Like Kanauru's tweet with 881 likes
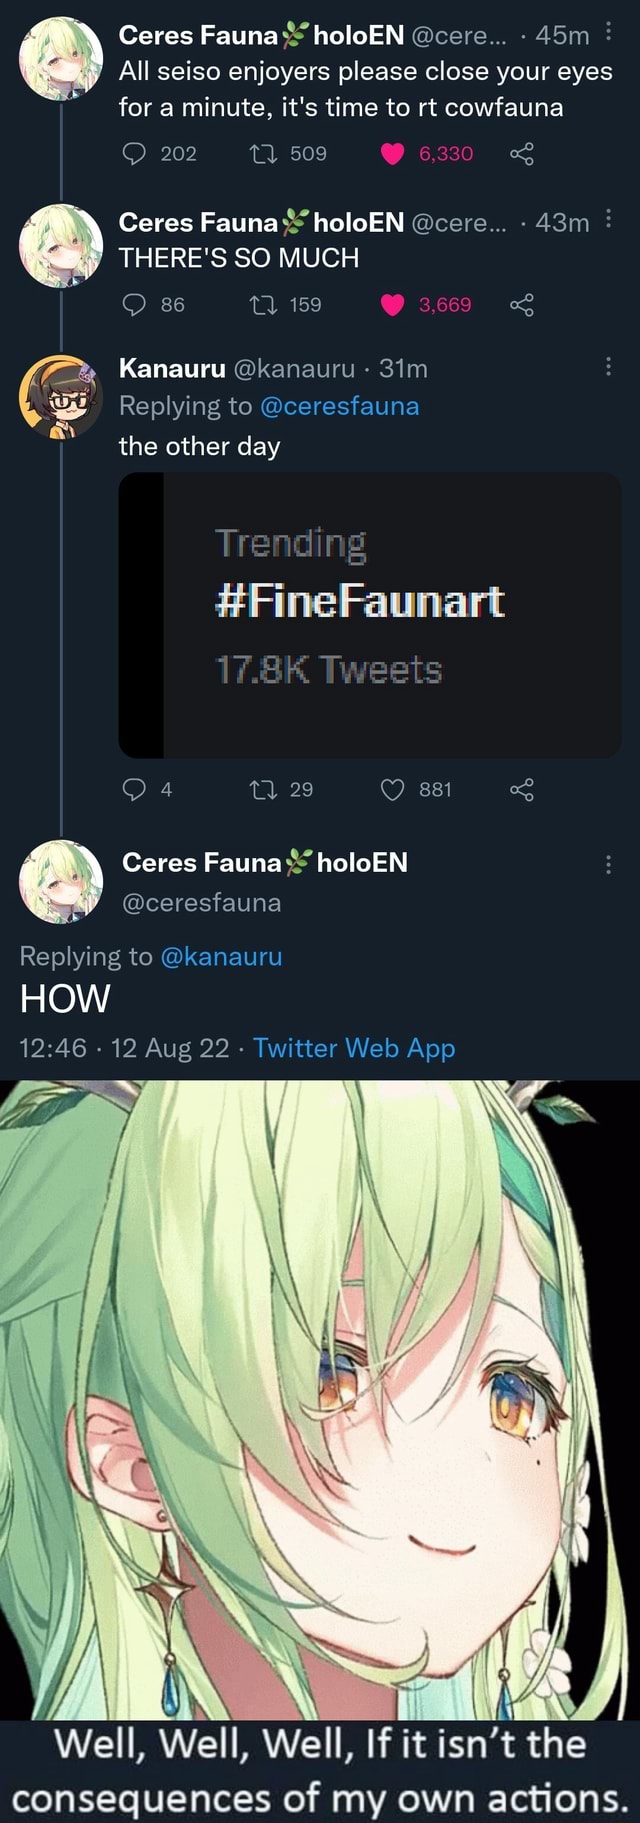Image resolution: width=640 pixels, height=1823 pixels. (x=393, y=790)
